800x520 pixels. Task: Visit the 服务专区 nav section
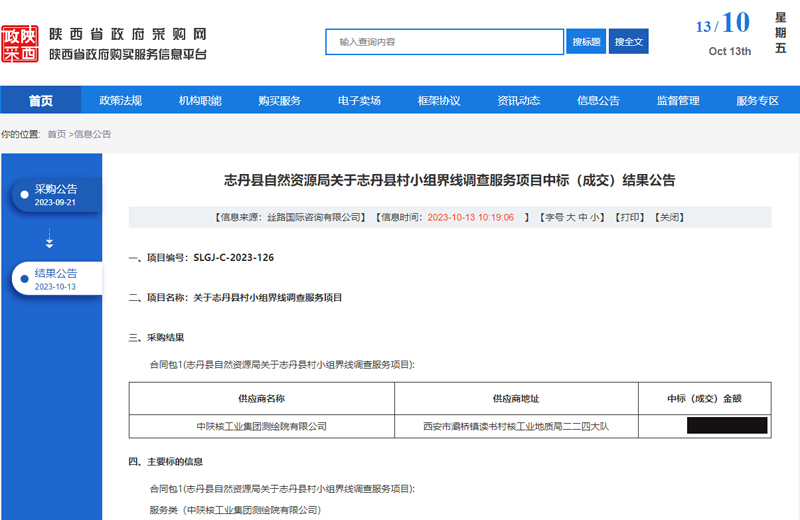click(757, 100)
